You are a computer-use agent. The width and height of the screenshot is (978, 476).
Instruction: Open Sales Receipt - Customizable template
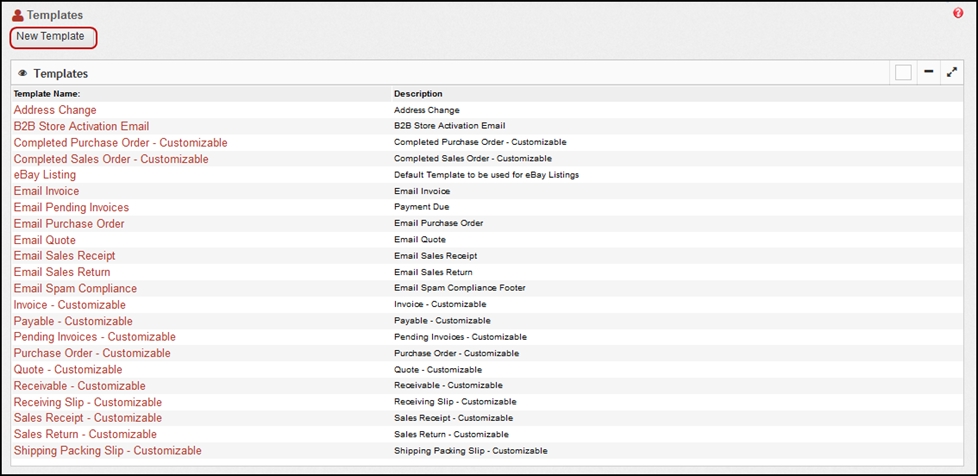point(88,418)
